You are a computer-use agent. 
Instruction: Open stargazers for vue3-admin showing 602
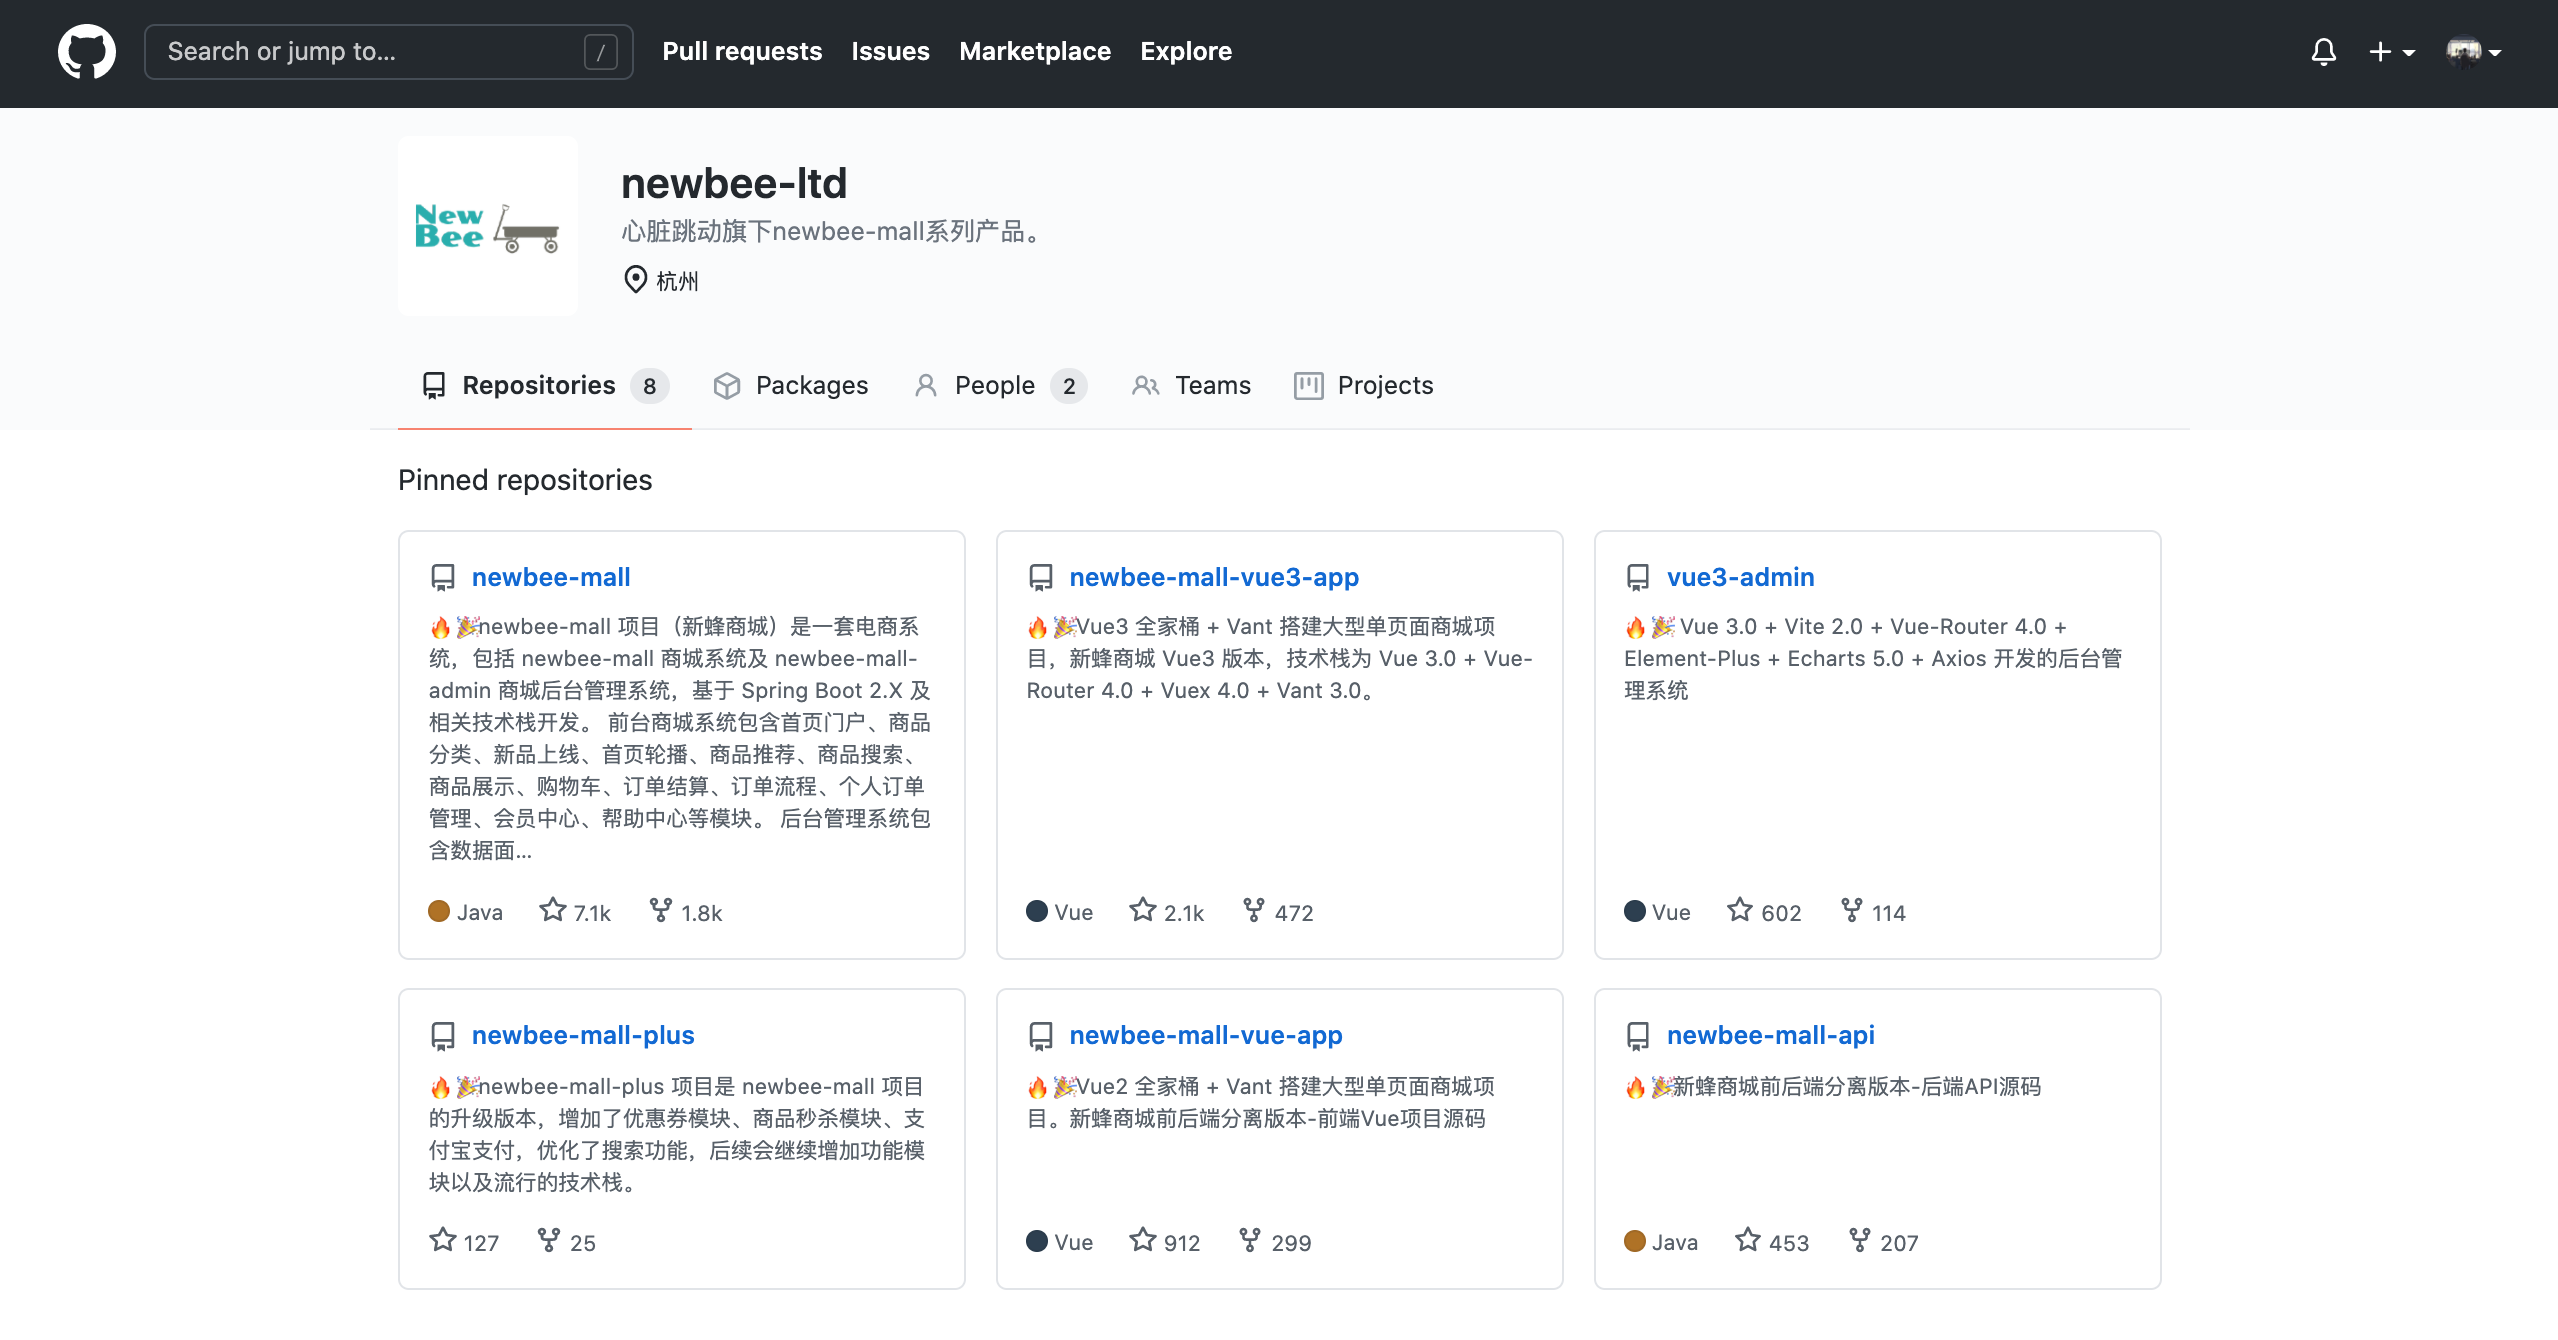pyautogui.click(x=1764, y=911)
